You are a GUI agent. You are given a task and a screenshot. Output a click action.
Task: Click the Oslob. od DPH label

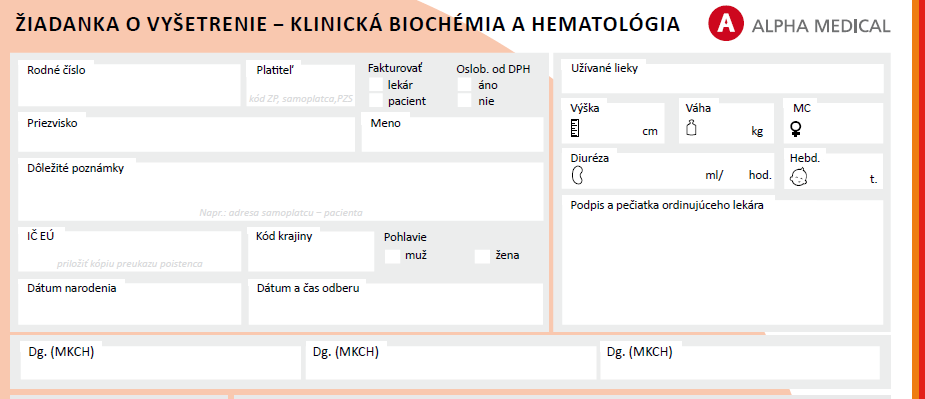pos(493,69)
